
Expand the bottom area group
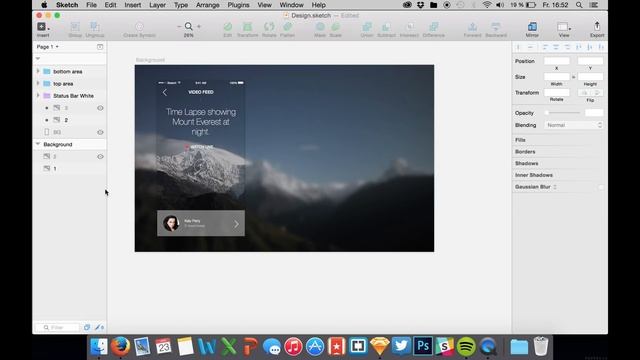point(38,71)
